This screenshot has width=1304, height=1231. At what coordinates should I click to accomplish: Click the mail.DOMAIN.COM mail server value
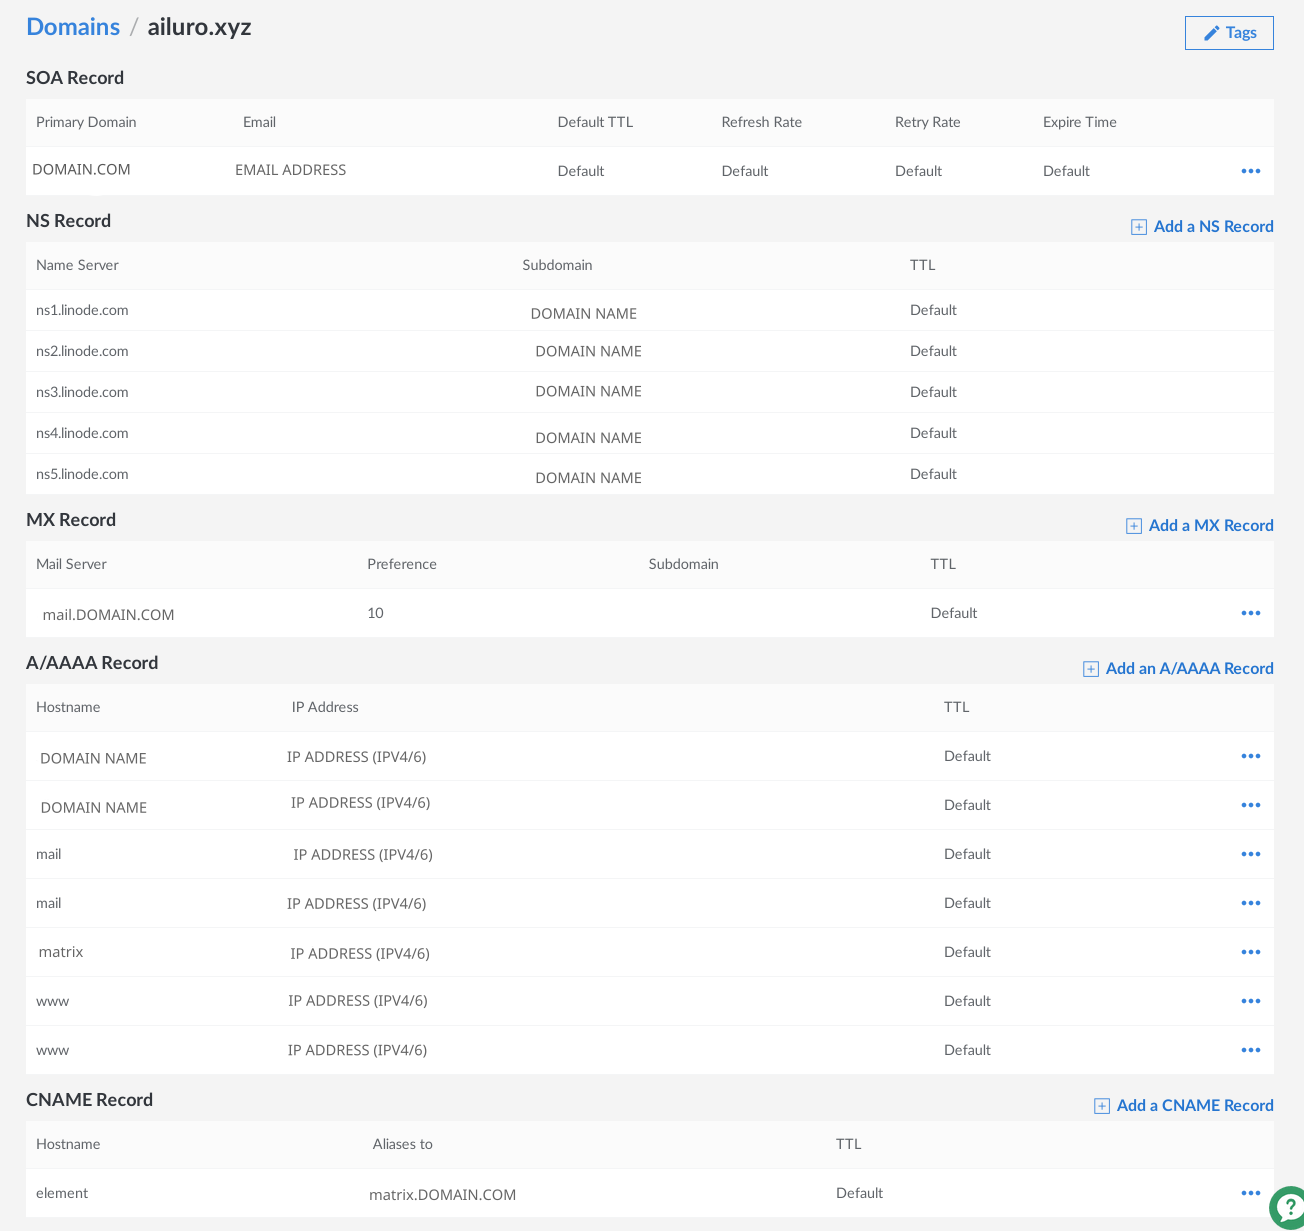[x=108, y=615]
